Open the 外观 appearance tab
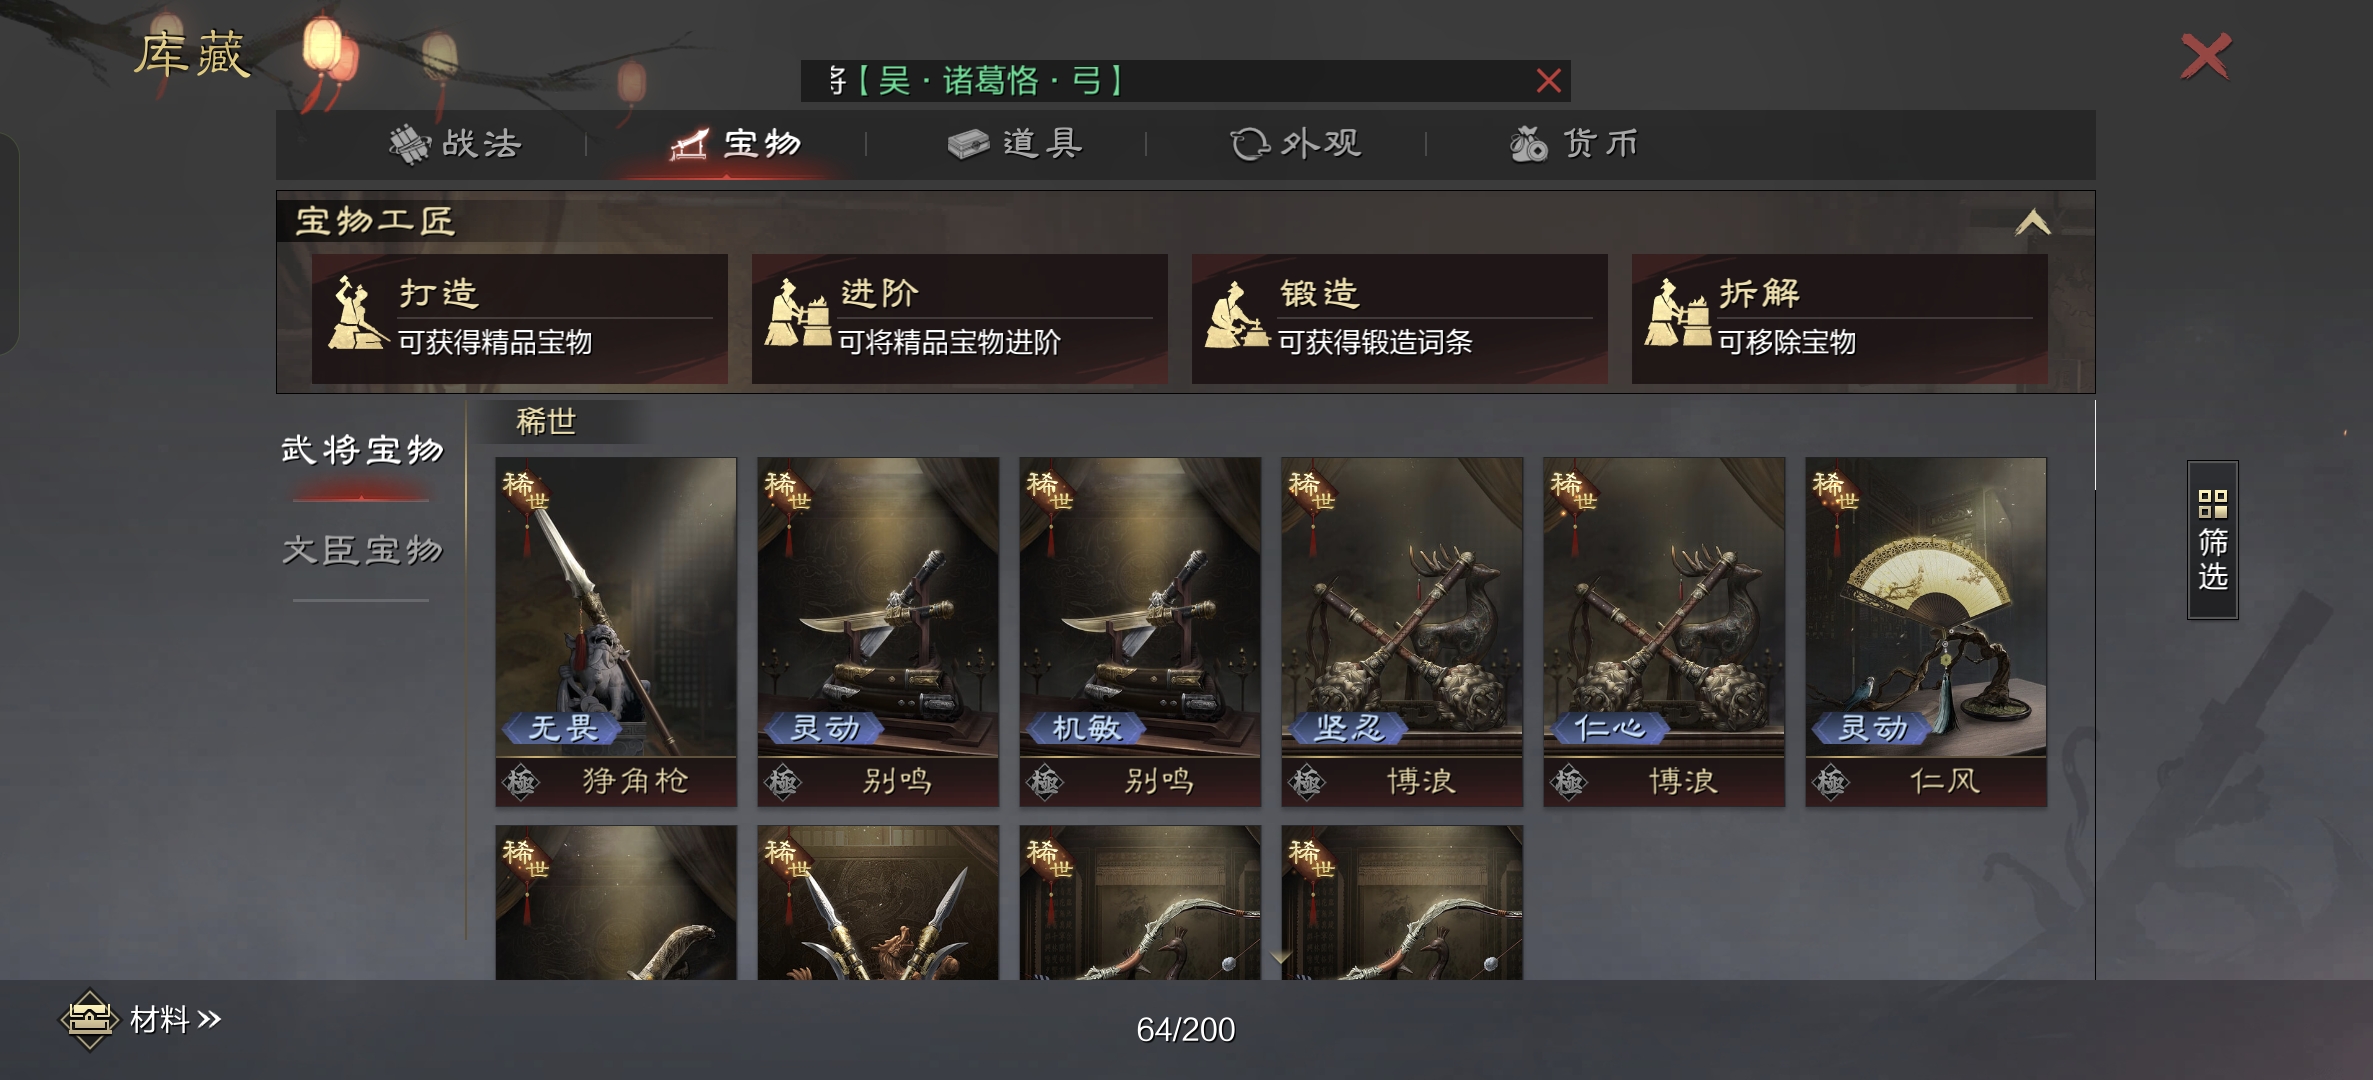This screenshot has width=2373, height=1080. point(1296,144)
